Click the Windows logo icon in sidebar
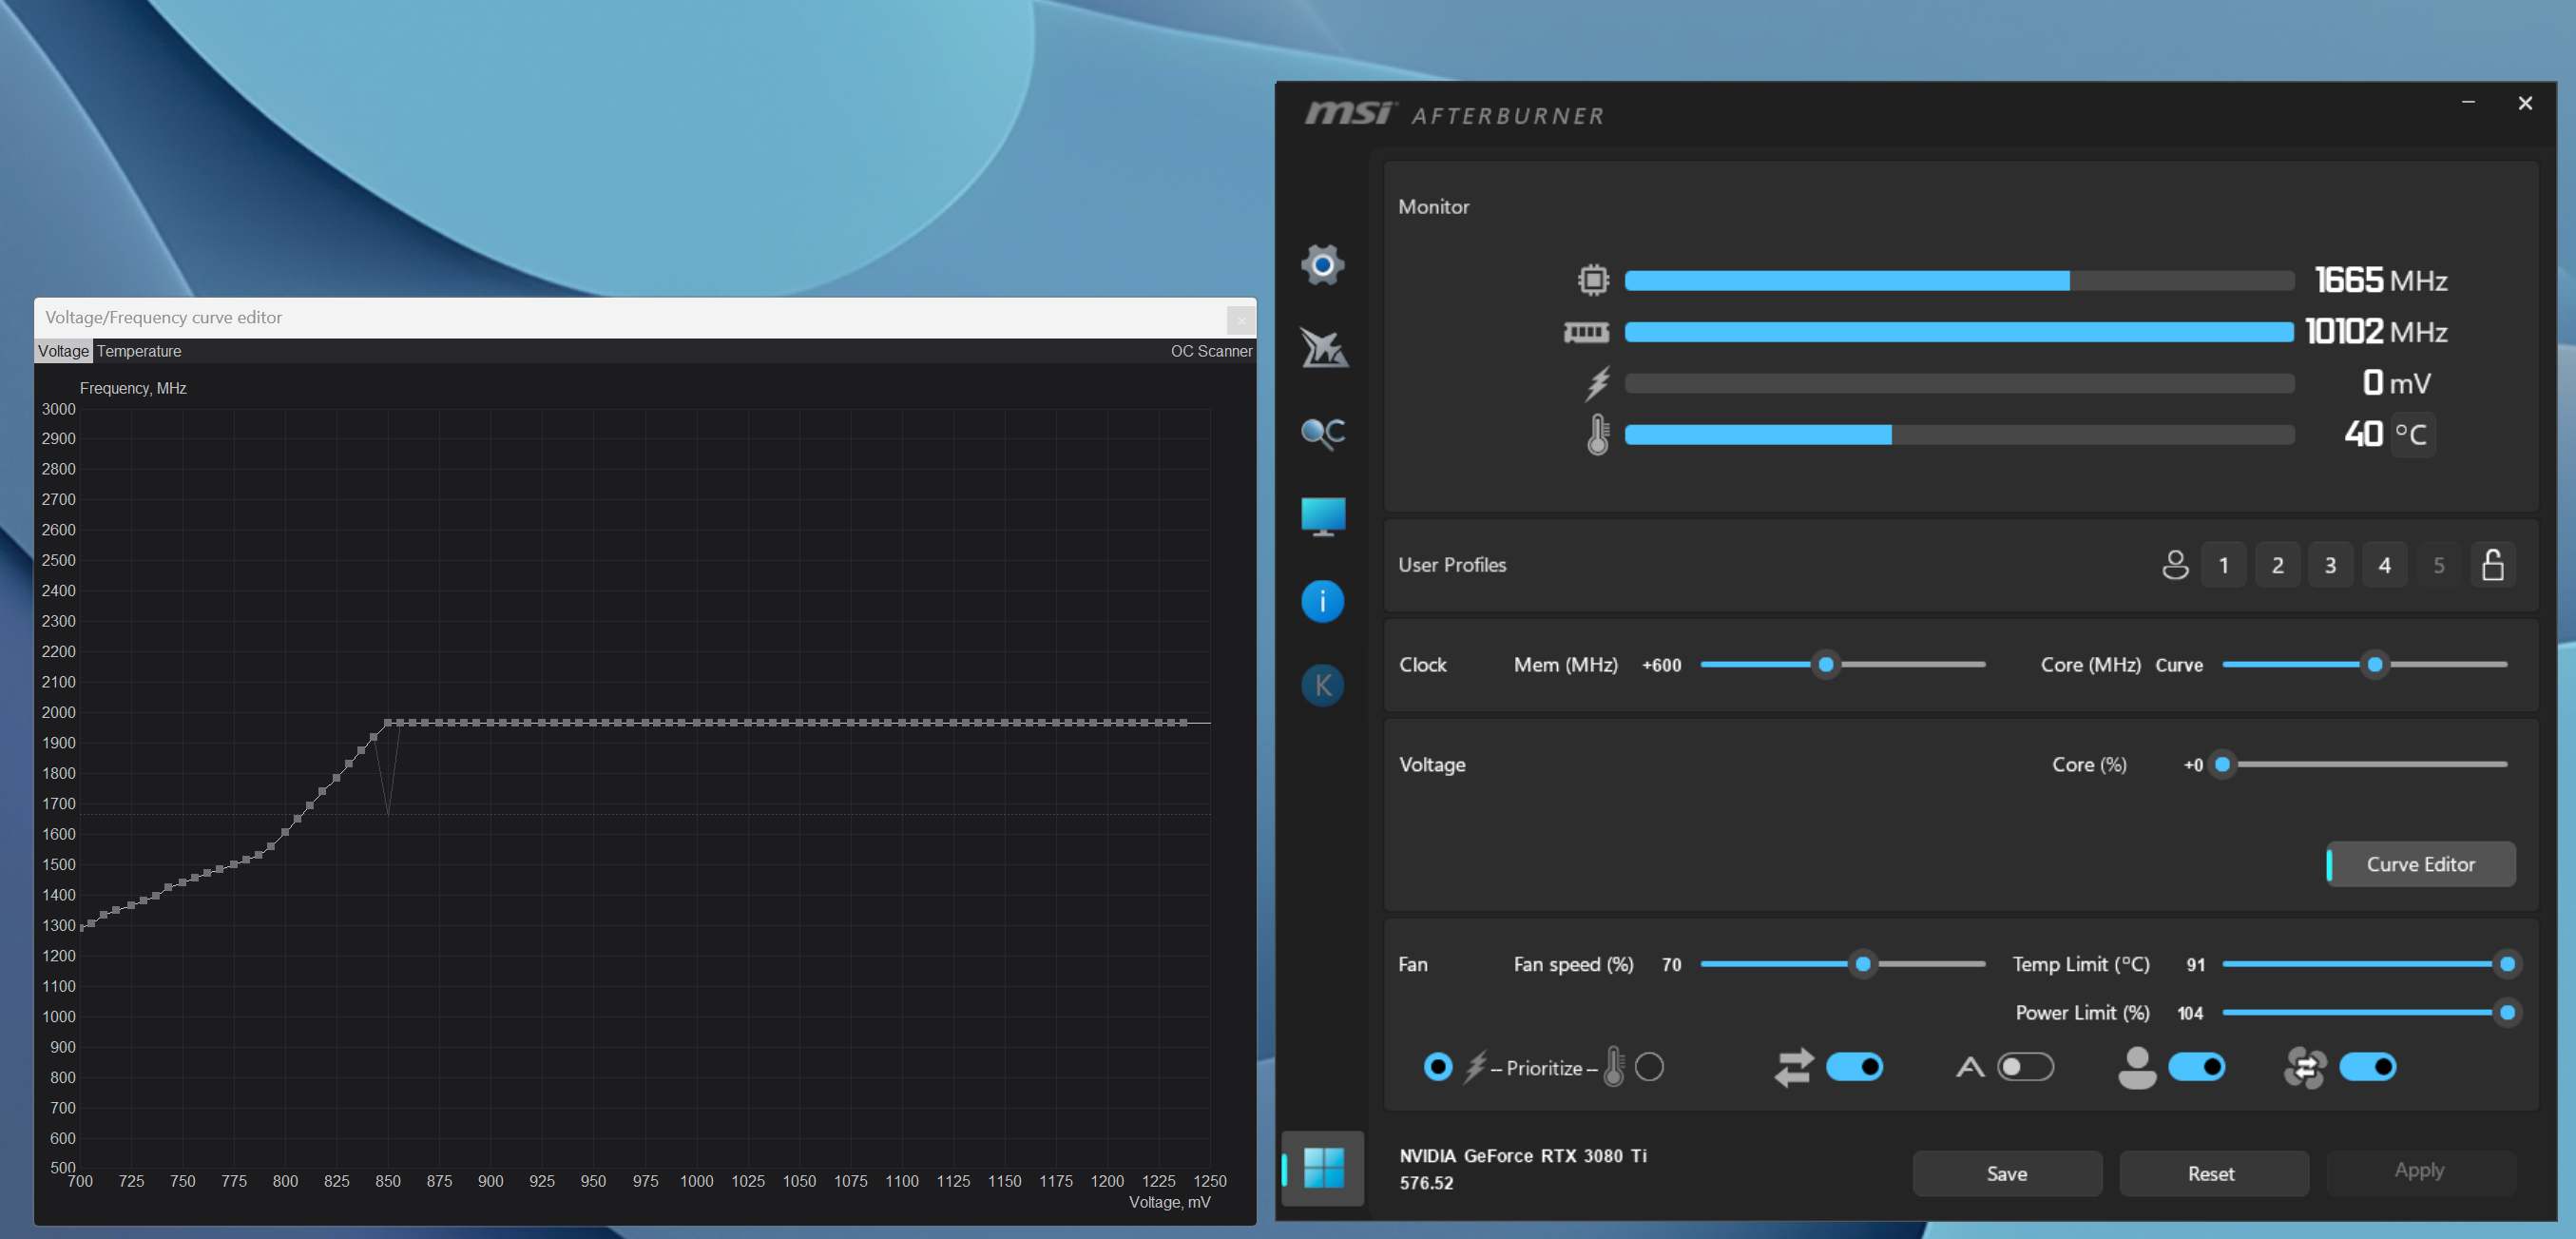This screenshot has width=2576, height=1239. click(x=1323, y=1167)
